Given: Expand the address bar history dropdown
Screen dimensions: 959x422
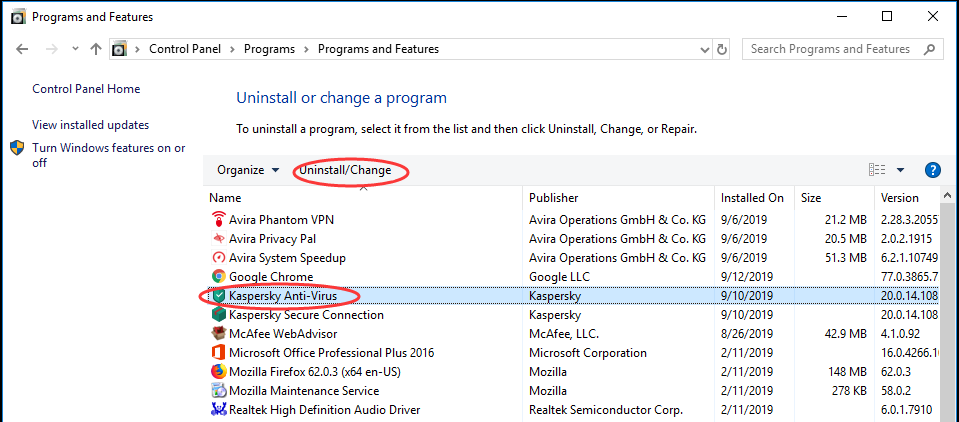Looking at the screenshot, I should 704,49.
